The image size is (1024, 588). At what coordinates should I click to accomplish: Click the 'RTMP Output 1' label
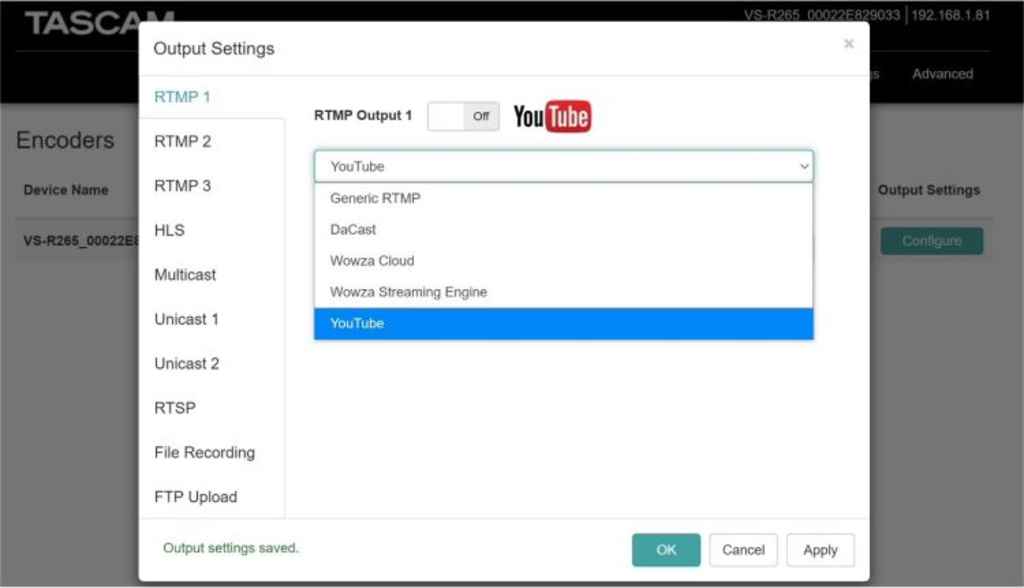coord(363,116)
